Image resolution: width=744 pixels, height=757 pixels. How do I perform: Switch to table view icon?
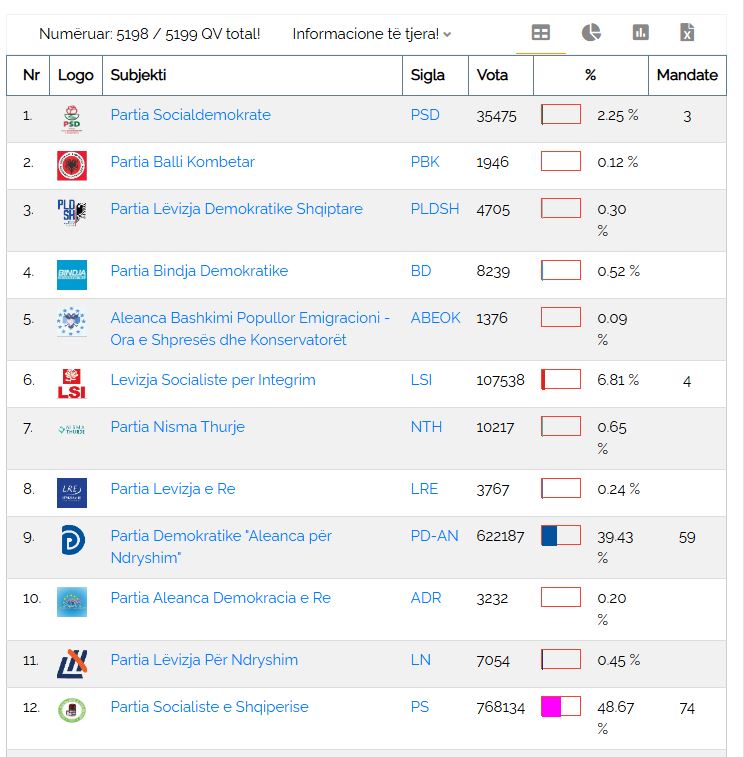coord(540,33)
